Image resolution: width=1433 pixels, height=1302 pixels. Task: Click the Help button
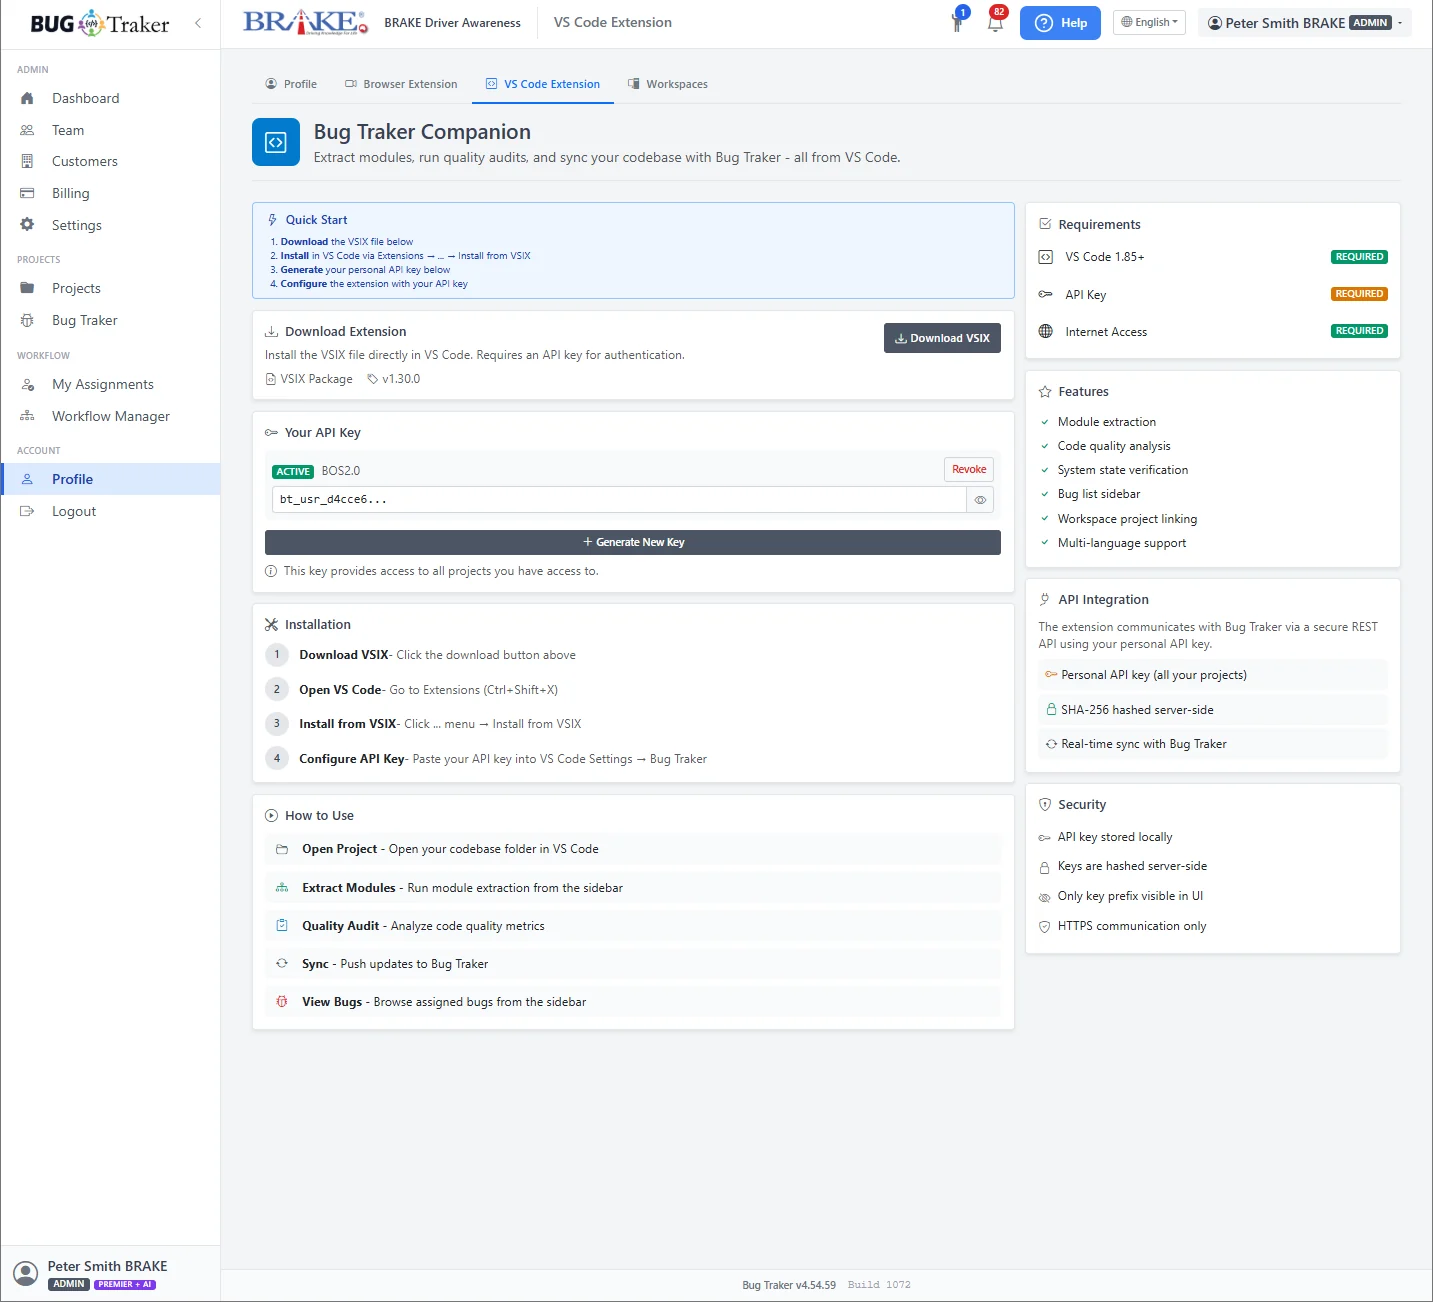pyautogui.click(x=1060, y=23)
